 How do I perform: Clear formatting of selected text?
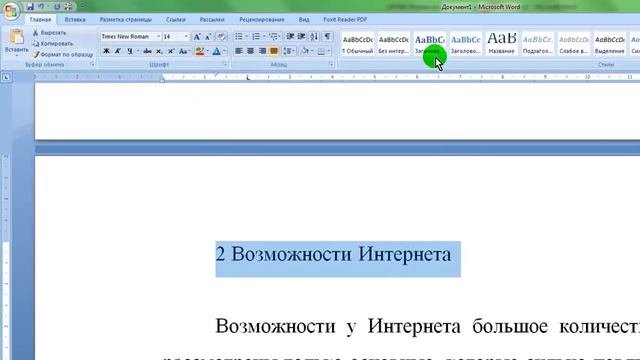(221, 37)
